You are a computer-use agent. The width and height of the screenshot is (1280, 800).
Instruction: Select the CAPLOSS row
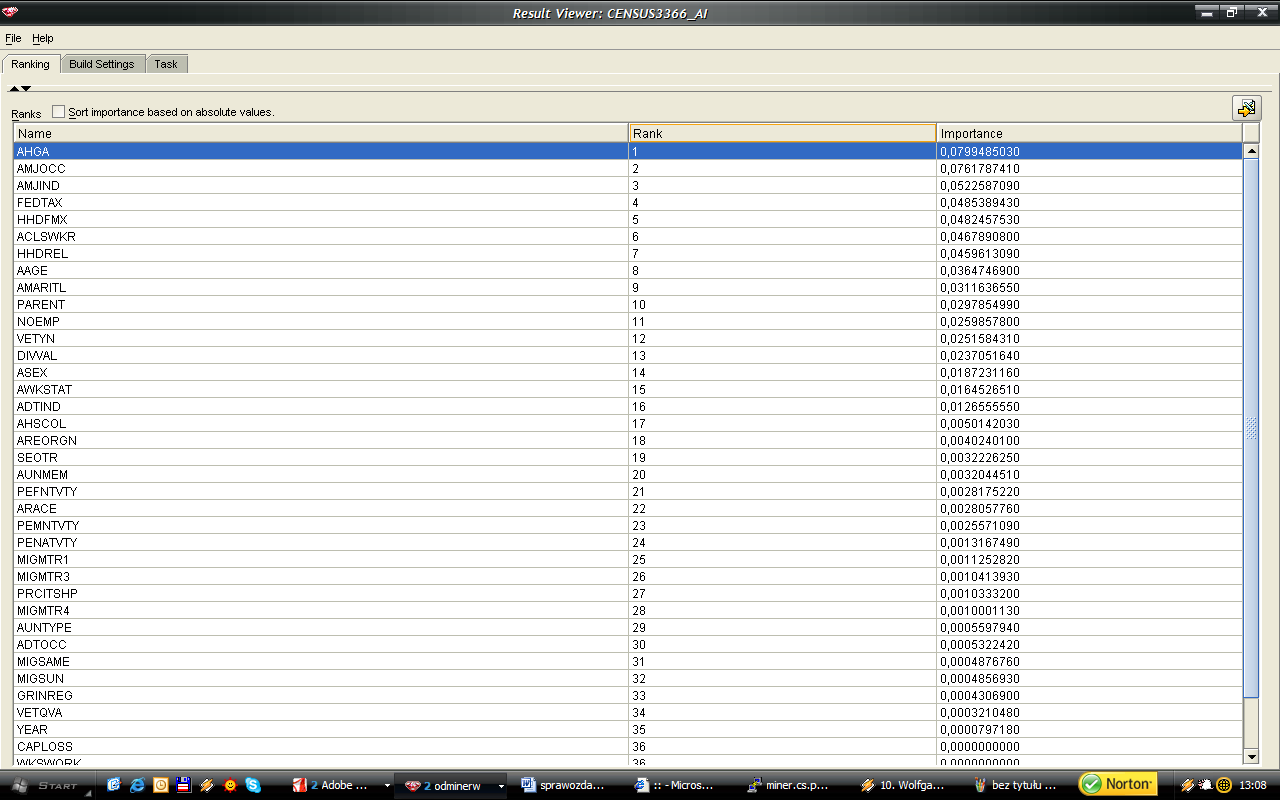tap(628, 746)
